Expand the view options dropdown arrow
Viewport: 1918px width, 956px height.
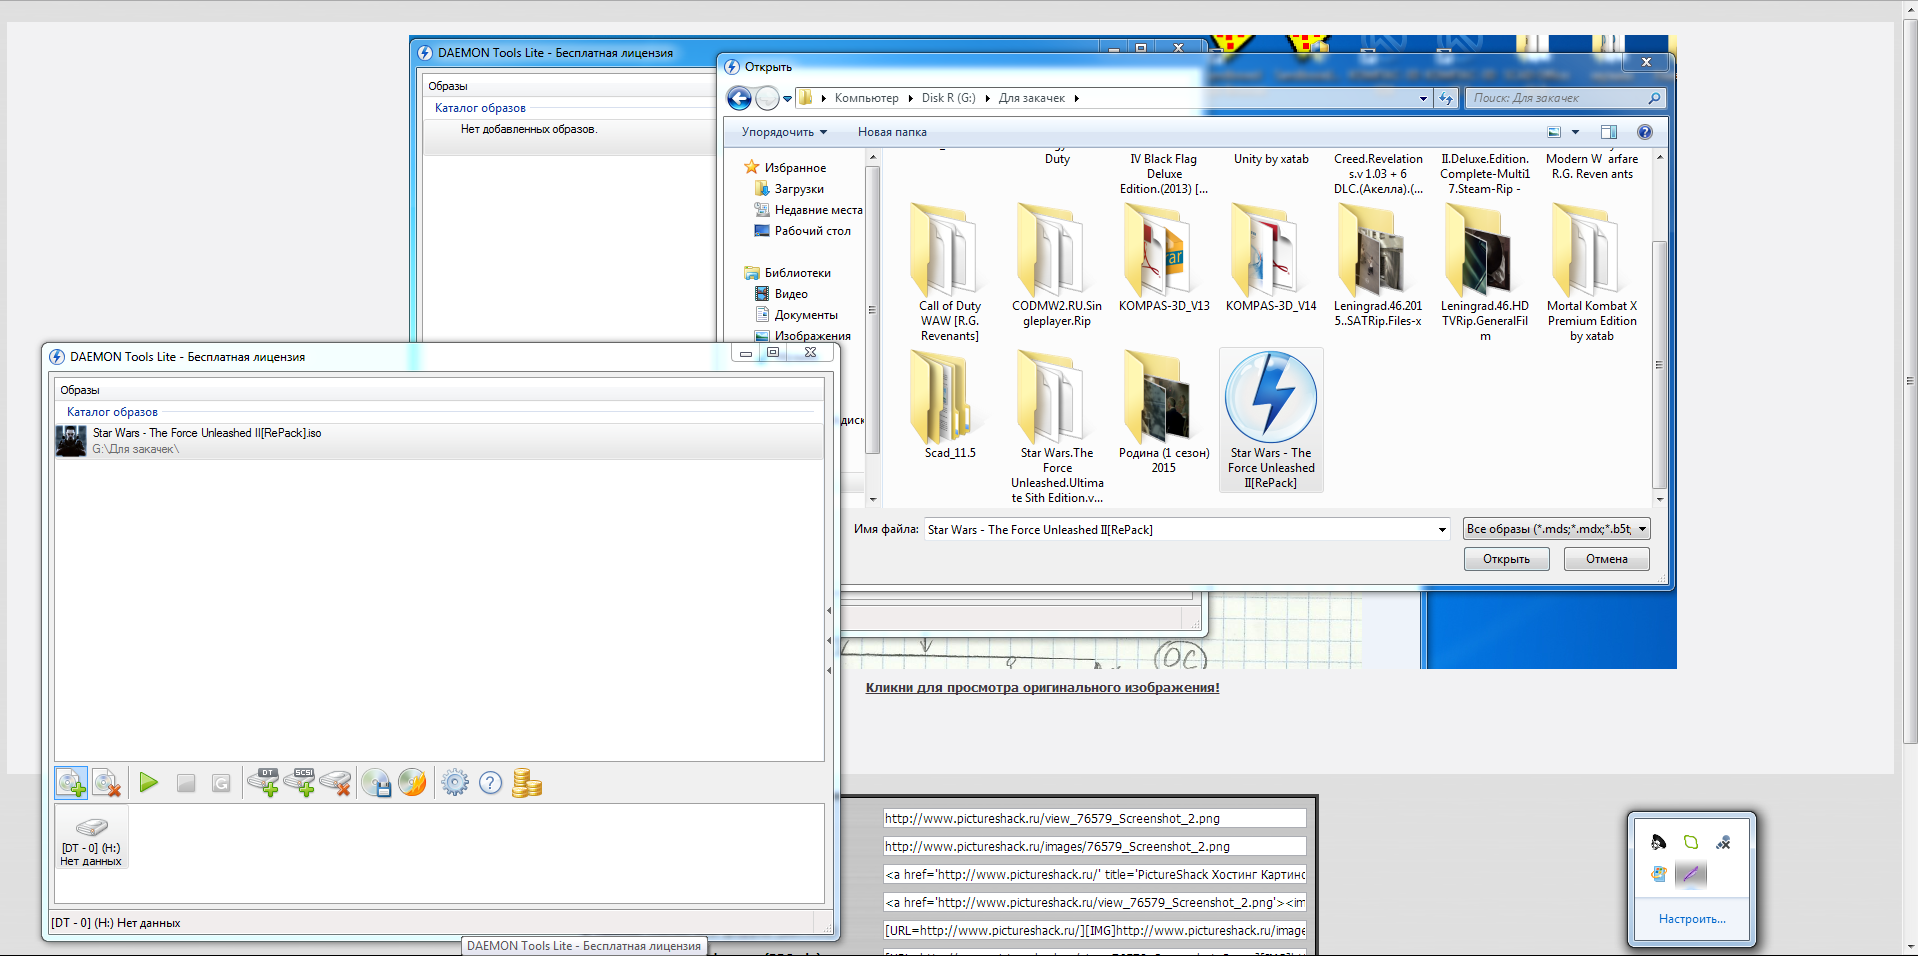pyautogui.click(x=1575, y=132)
